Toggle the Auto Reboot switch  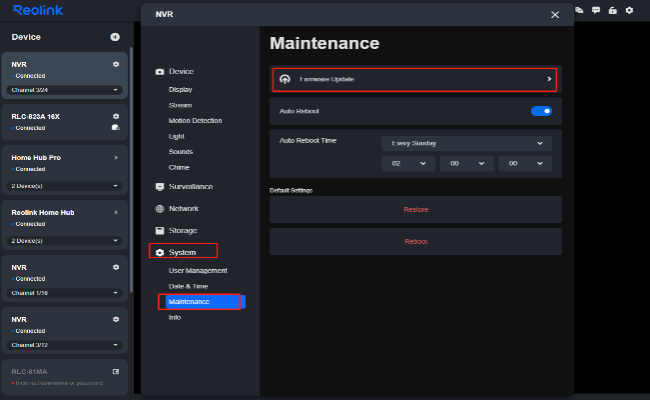coord(541,111)
